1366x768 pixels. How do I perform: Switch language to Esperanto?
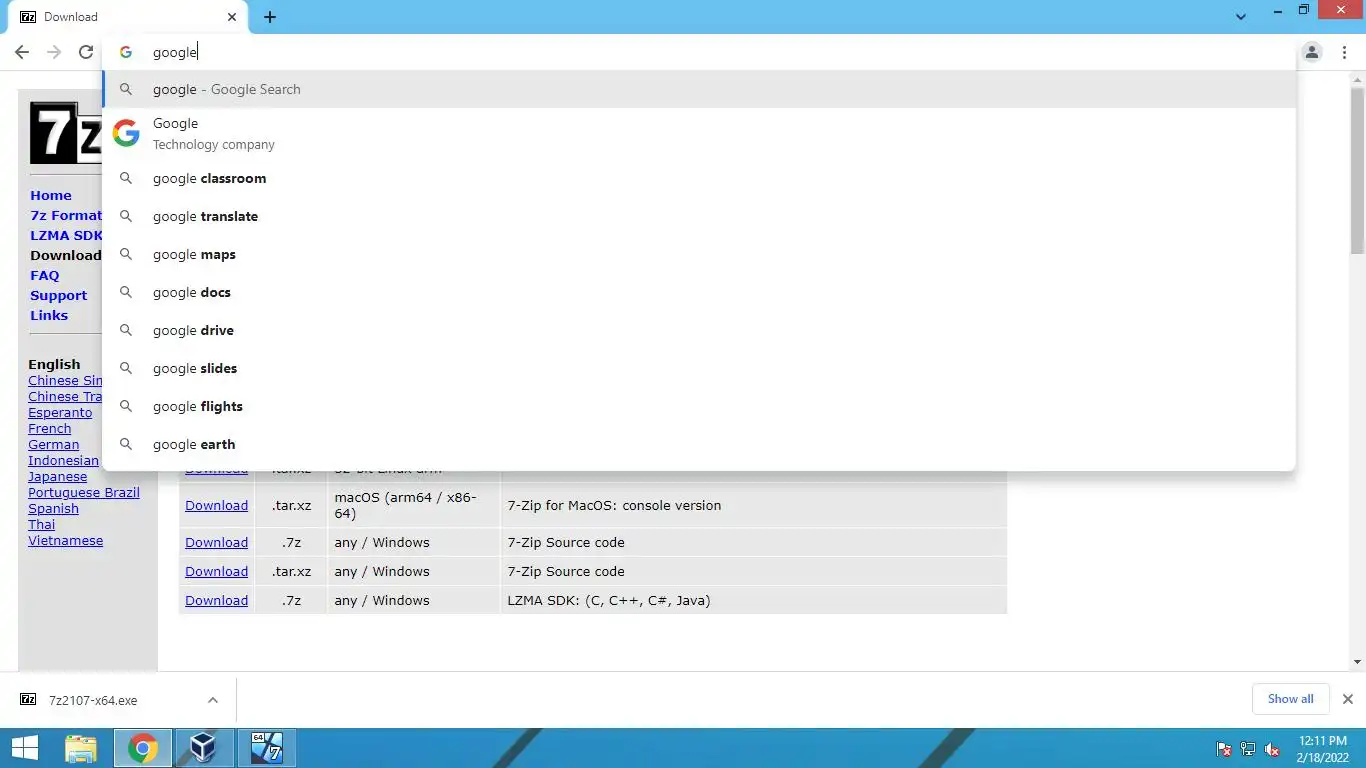tap(60, 412)
